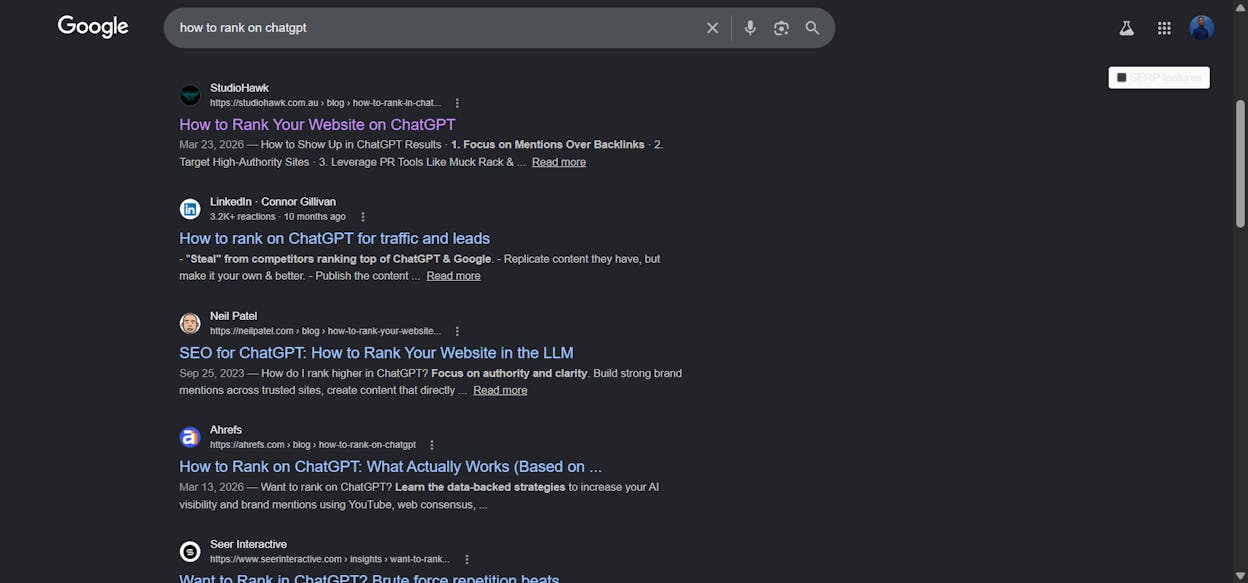Click the LinkedIn result favicon
The height and width of the screenshot is (583, 1248).
[190, 209]
